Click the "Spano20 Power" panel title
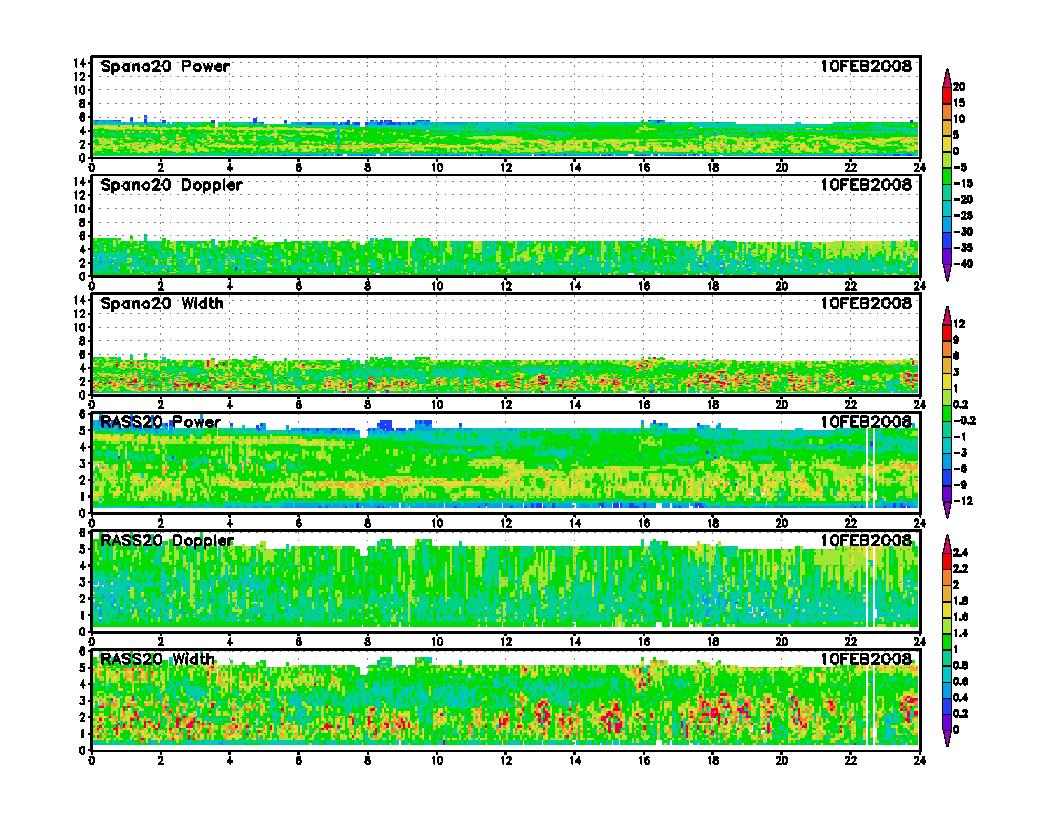The image size is (1056, 816). pos(165,66)
